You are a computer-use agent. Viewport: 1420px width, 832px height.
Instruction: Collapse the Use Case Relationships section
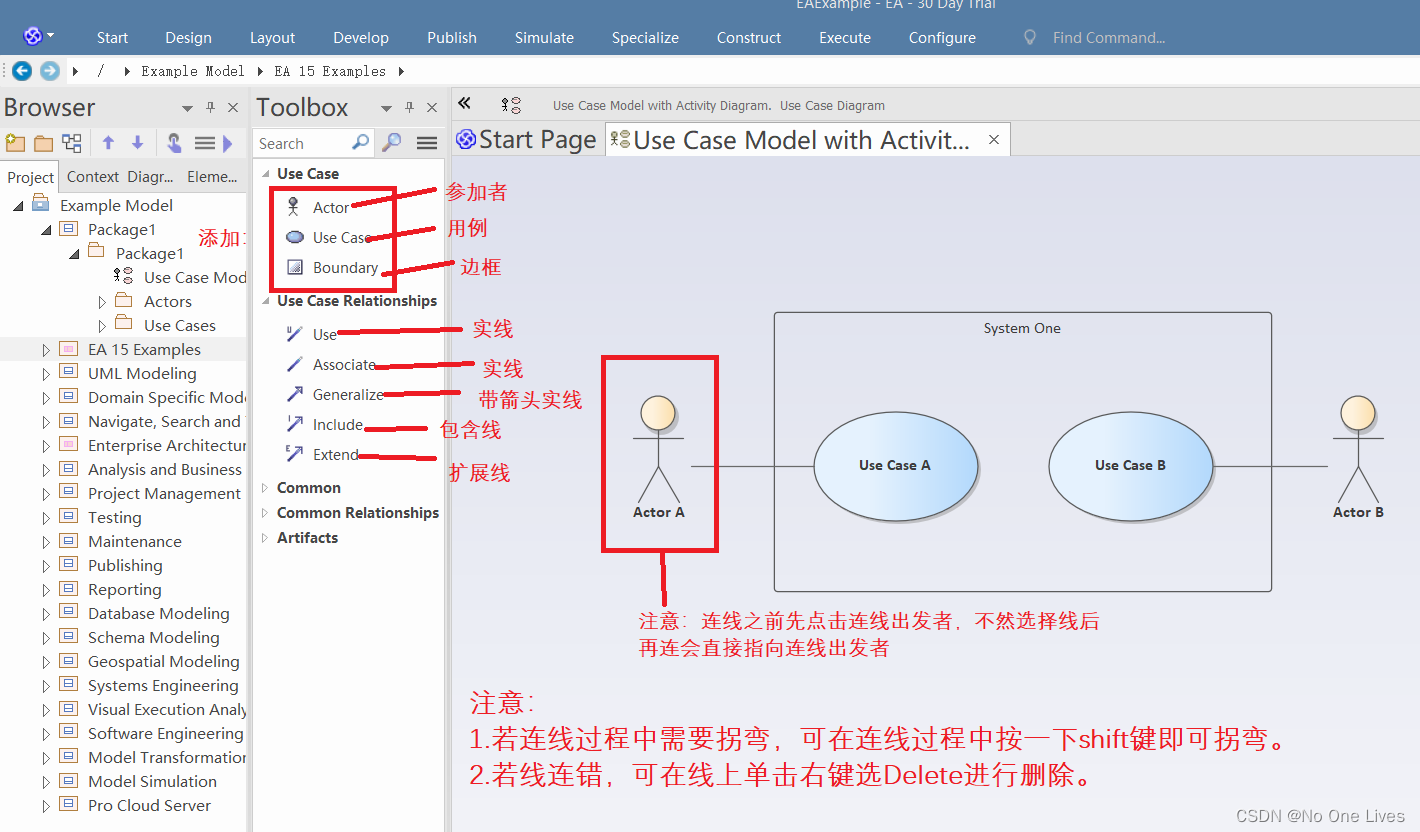(266, 300)
